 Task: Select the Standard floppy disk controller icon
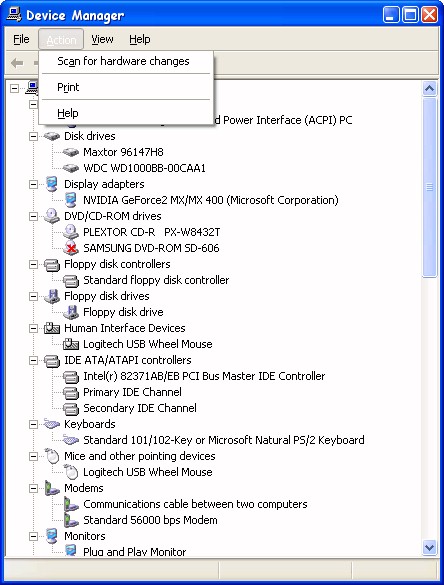point(71,281)
